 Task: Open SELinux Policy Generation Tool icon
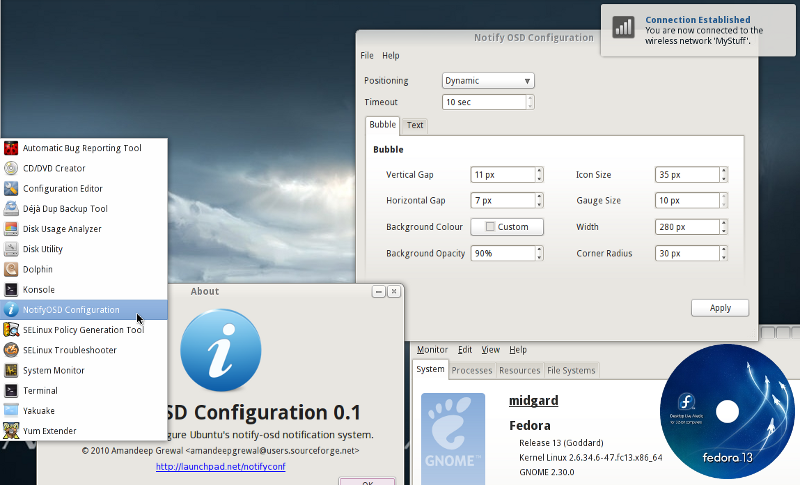(x=11, y=330)
